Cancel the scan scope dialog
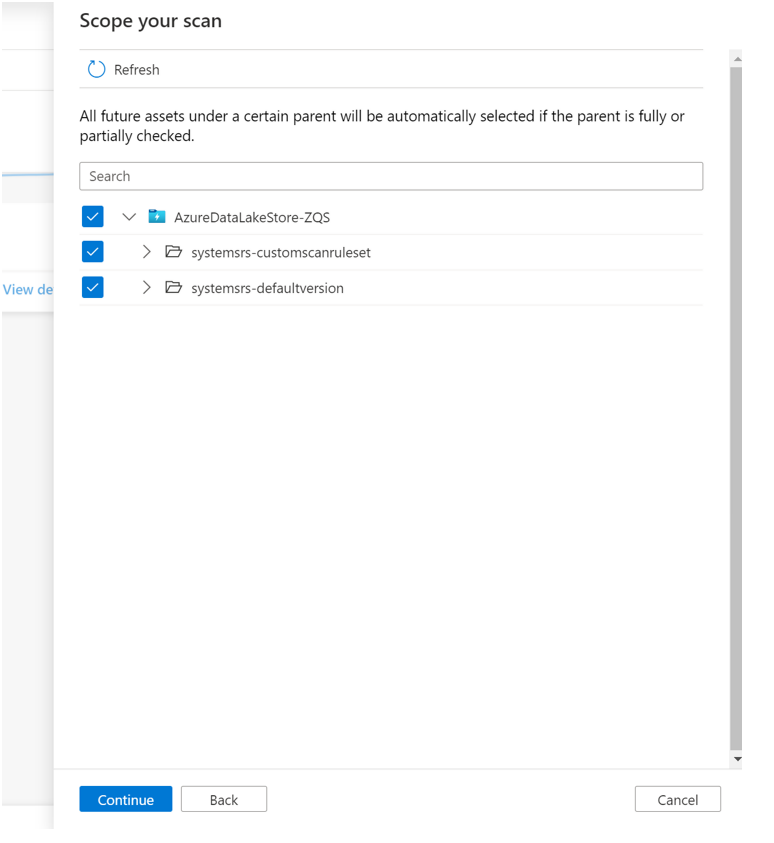The height and width of the screenshot is (843, 774). (x=677, y=799)
